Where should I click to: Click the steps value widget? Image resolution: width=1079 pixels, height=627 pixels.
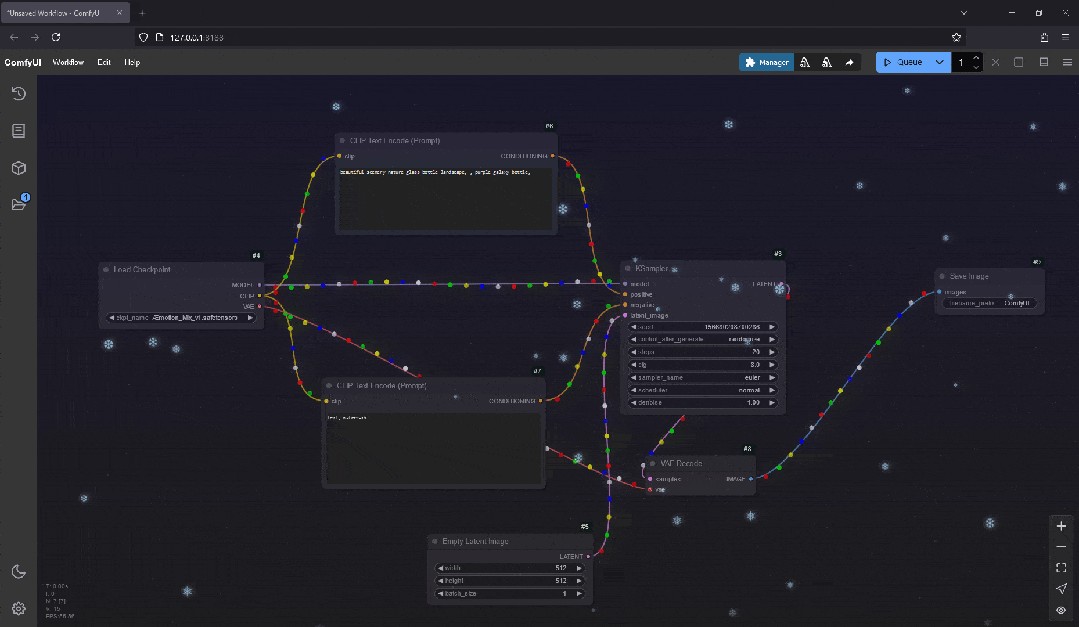(x=703, y=352)
